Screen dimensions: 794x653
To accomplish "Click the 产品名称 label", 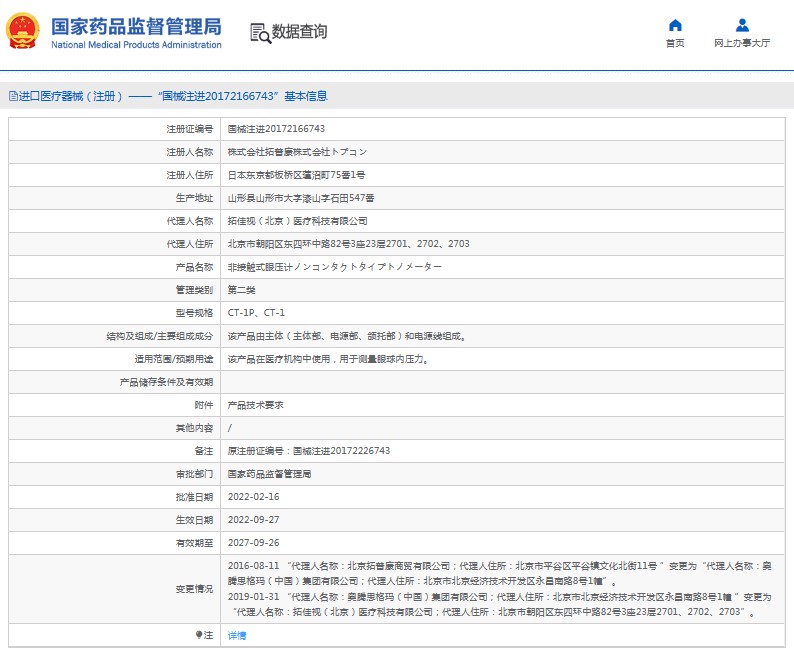I will pos(194,267).
